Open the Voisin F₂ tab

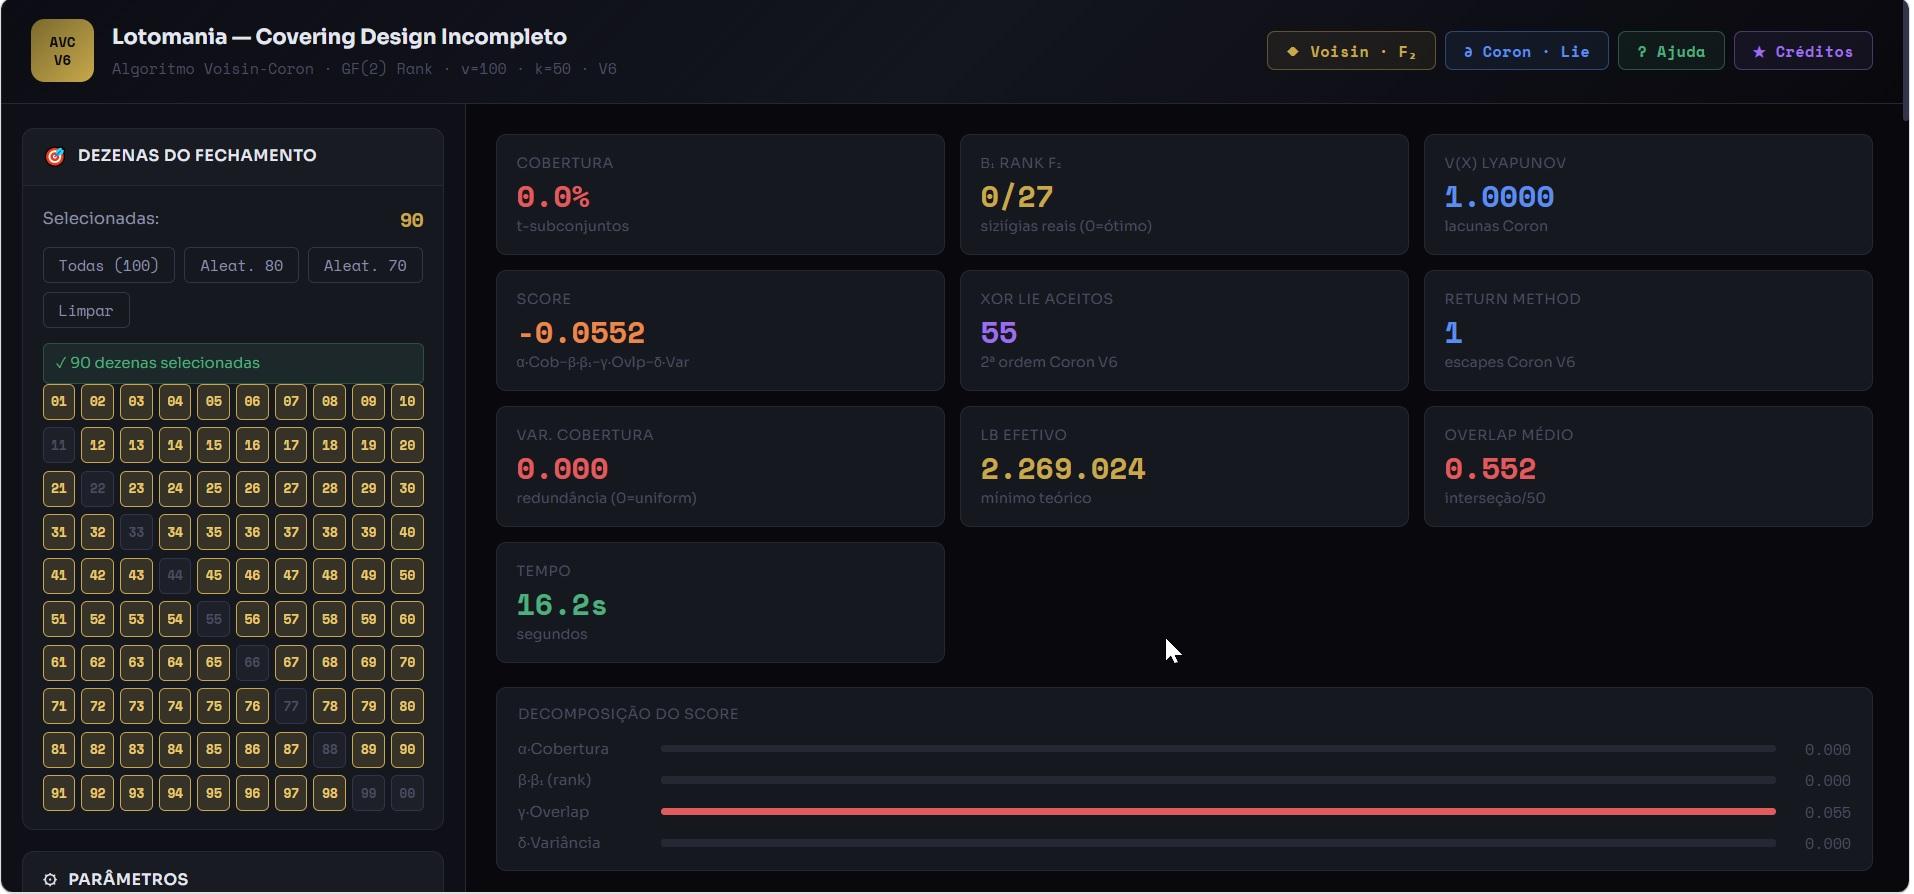tap(1350, 51)
